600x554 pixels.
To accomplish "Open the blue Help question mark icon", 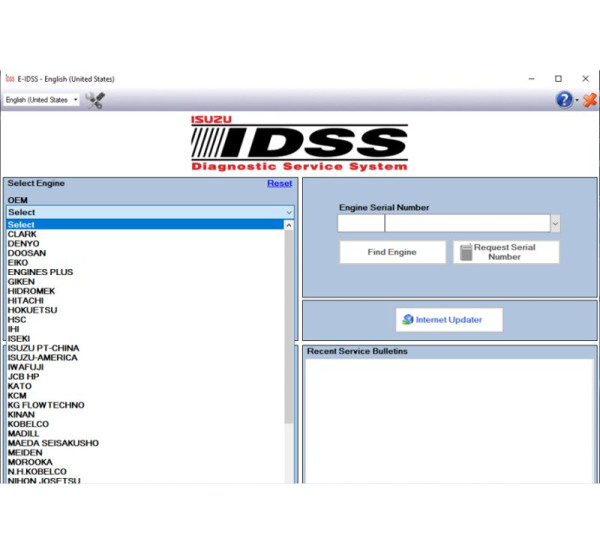I will coord(564,100).
